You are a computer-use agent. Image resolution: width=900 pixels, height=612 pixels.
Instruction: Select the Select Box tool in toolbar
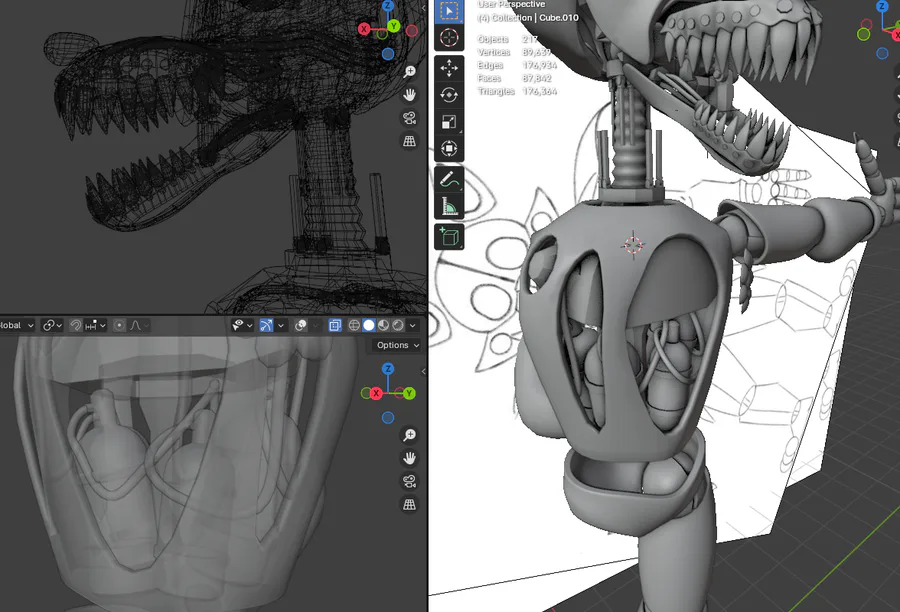[449, 11]
